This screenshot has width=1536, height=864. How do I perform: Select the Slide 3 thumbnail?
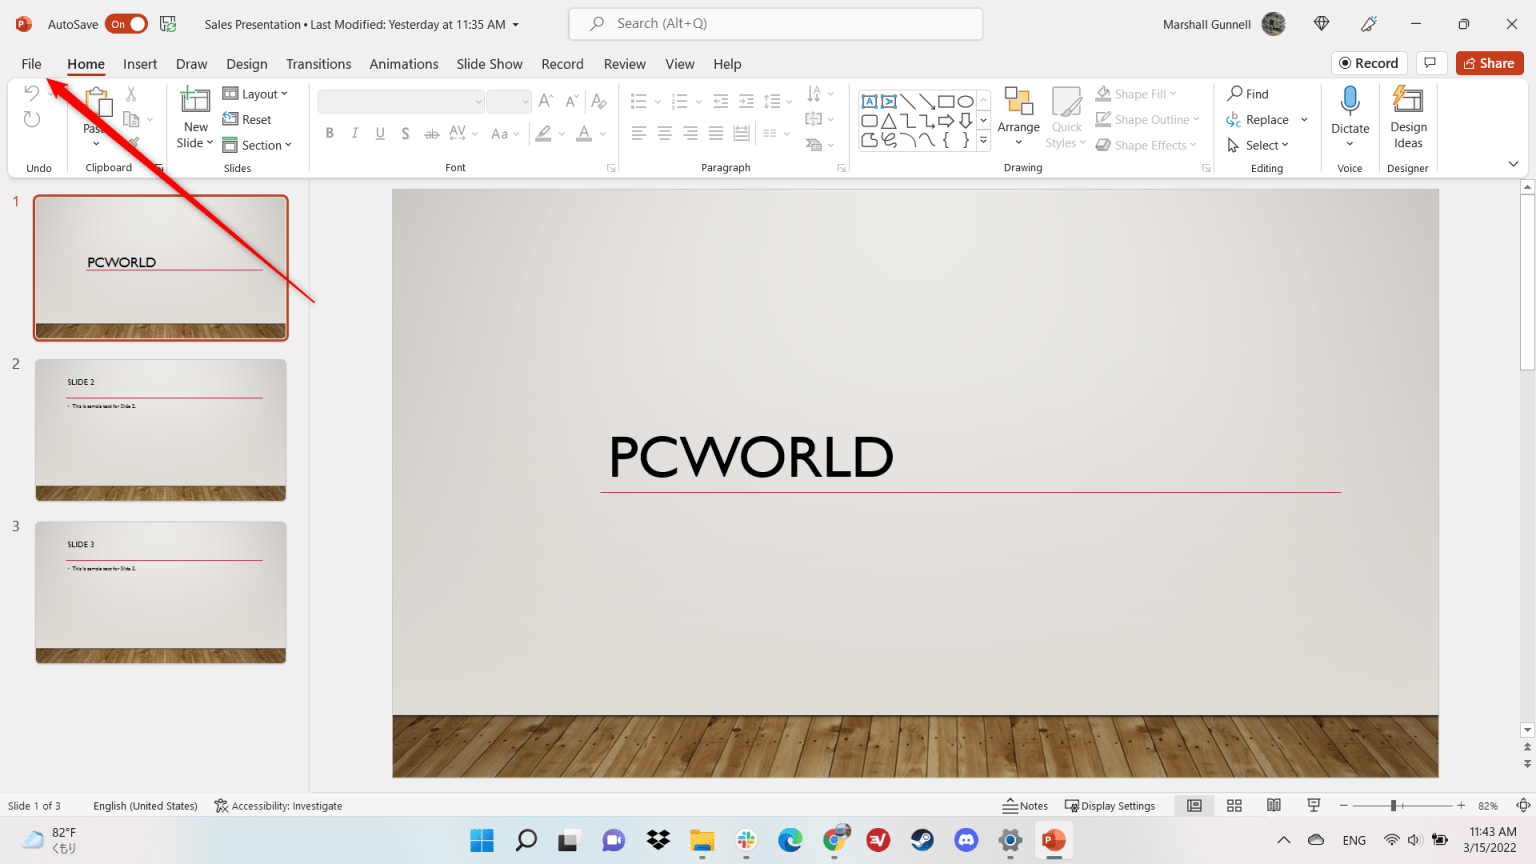tap(160, 593)
